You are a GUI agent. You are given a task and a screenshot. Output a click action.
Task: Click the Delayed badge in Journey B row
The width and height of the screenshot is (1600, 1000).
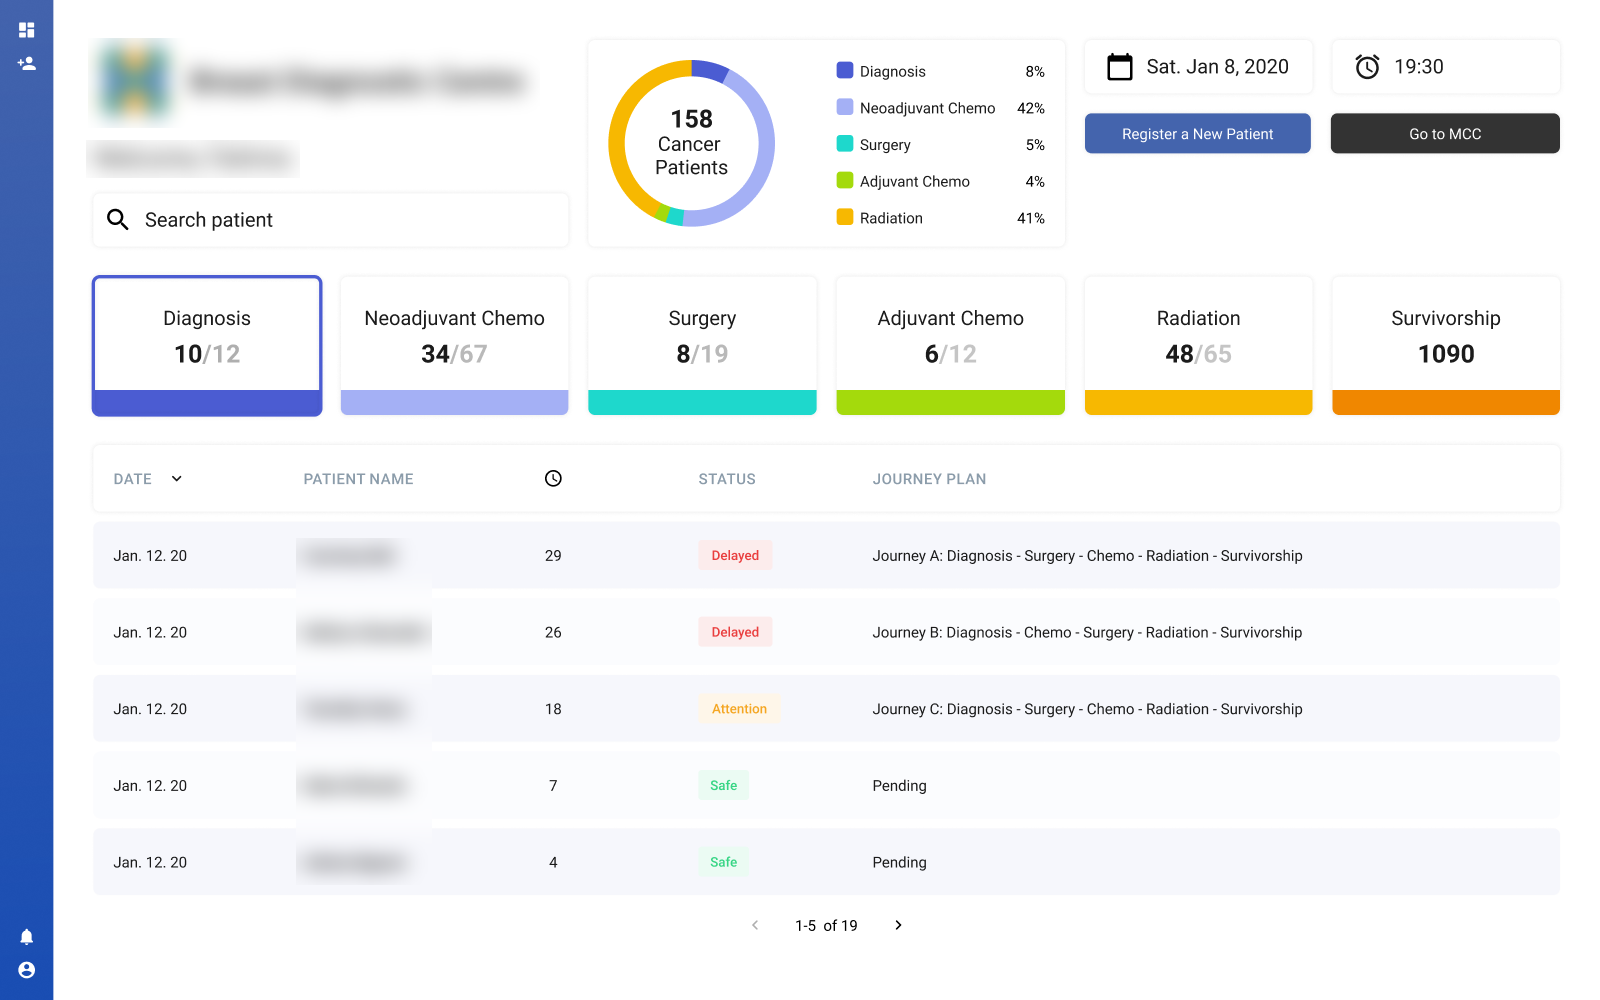coord(735,632)
